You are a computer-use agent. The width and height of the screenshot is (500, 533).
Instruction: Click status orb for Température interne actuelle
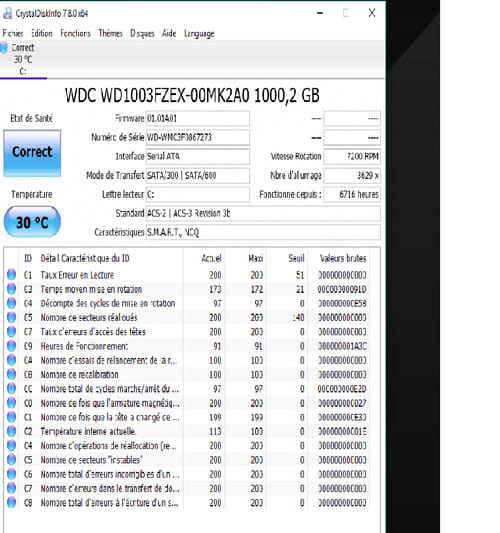(x=11, y=431)
